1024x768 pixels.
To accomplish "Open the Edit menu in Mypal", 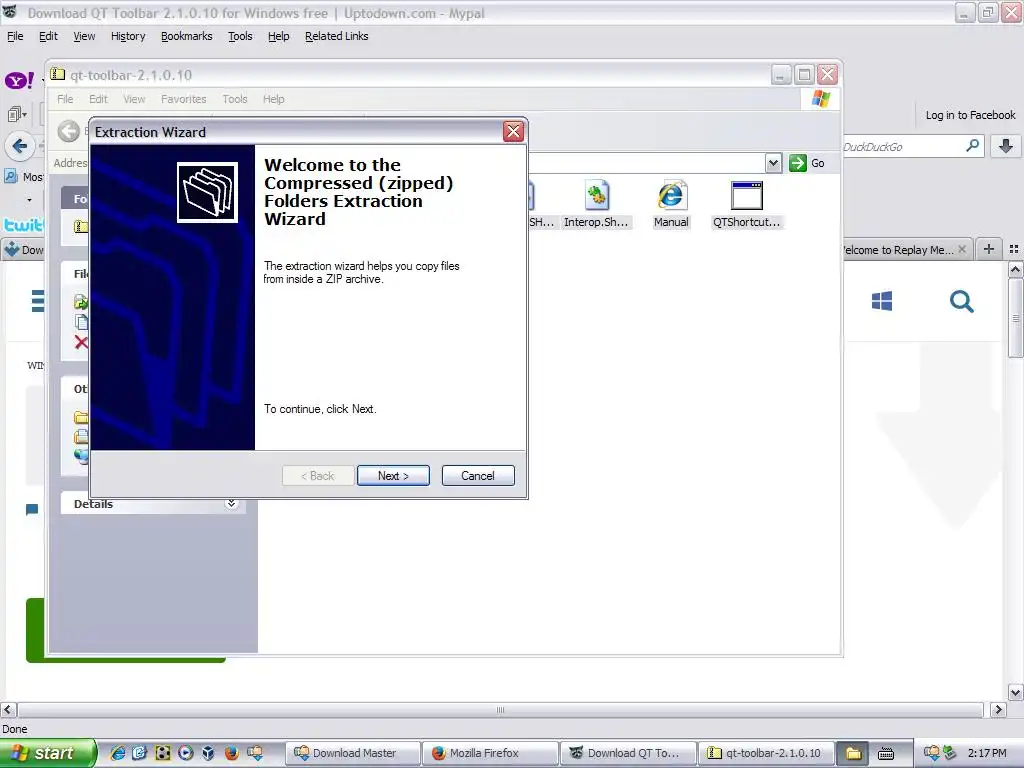I will (x=48, y=36).
